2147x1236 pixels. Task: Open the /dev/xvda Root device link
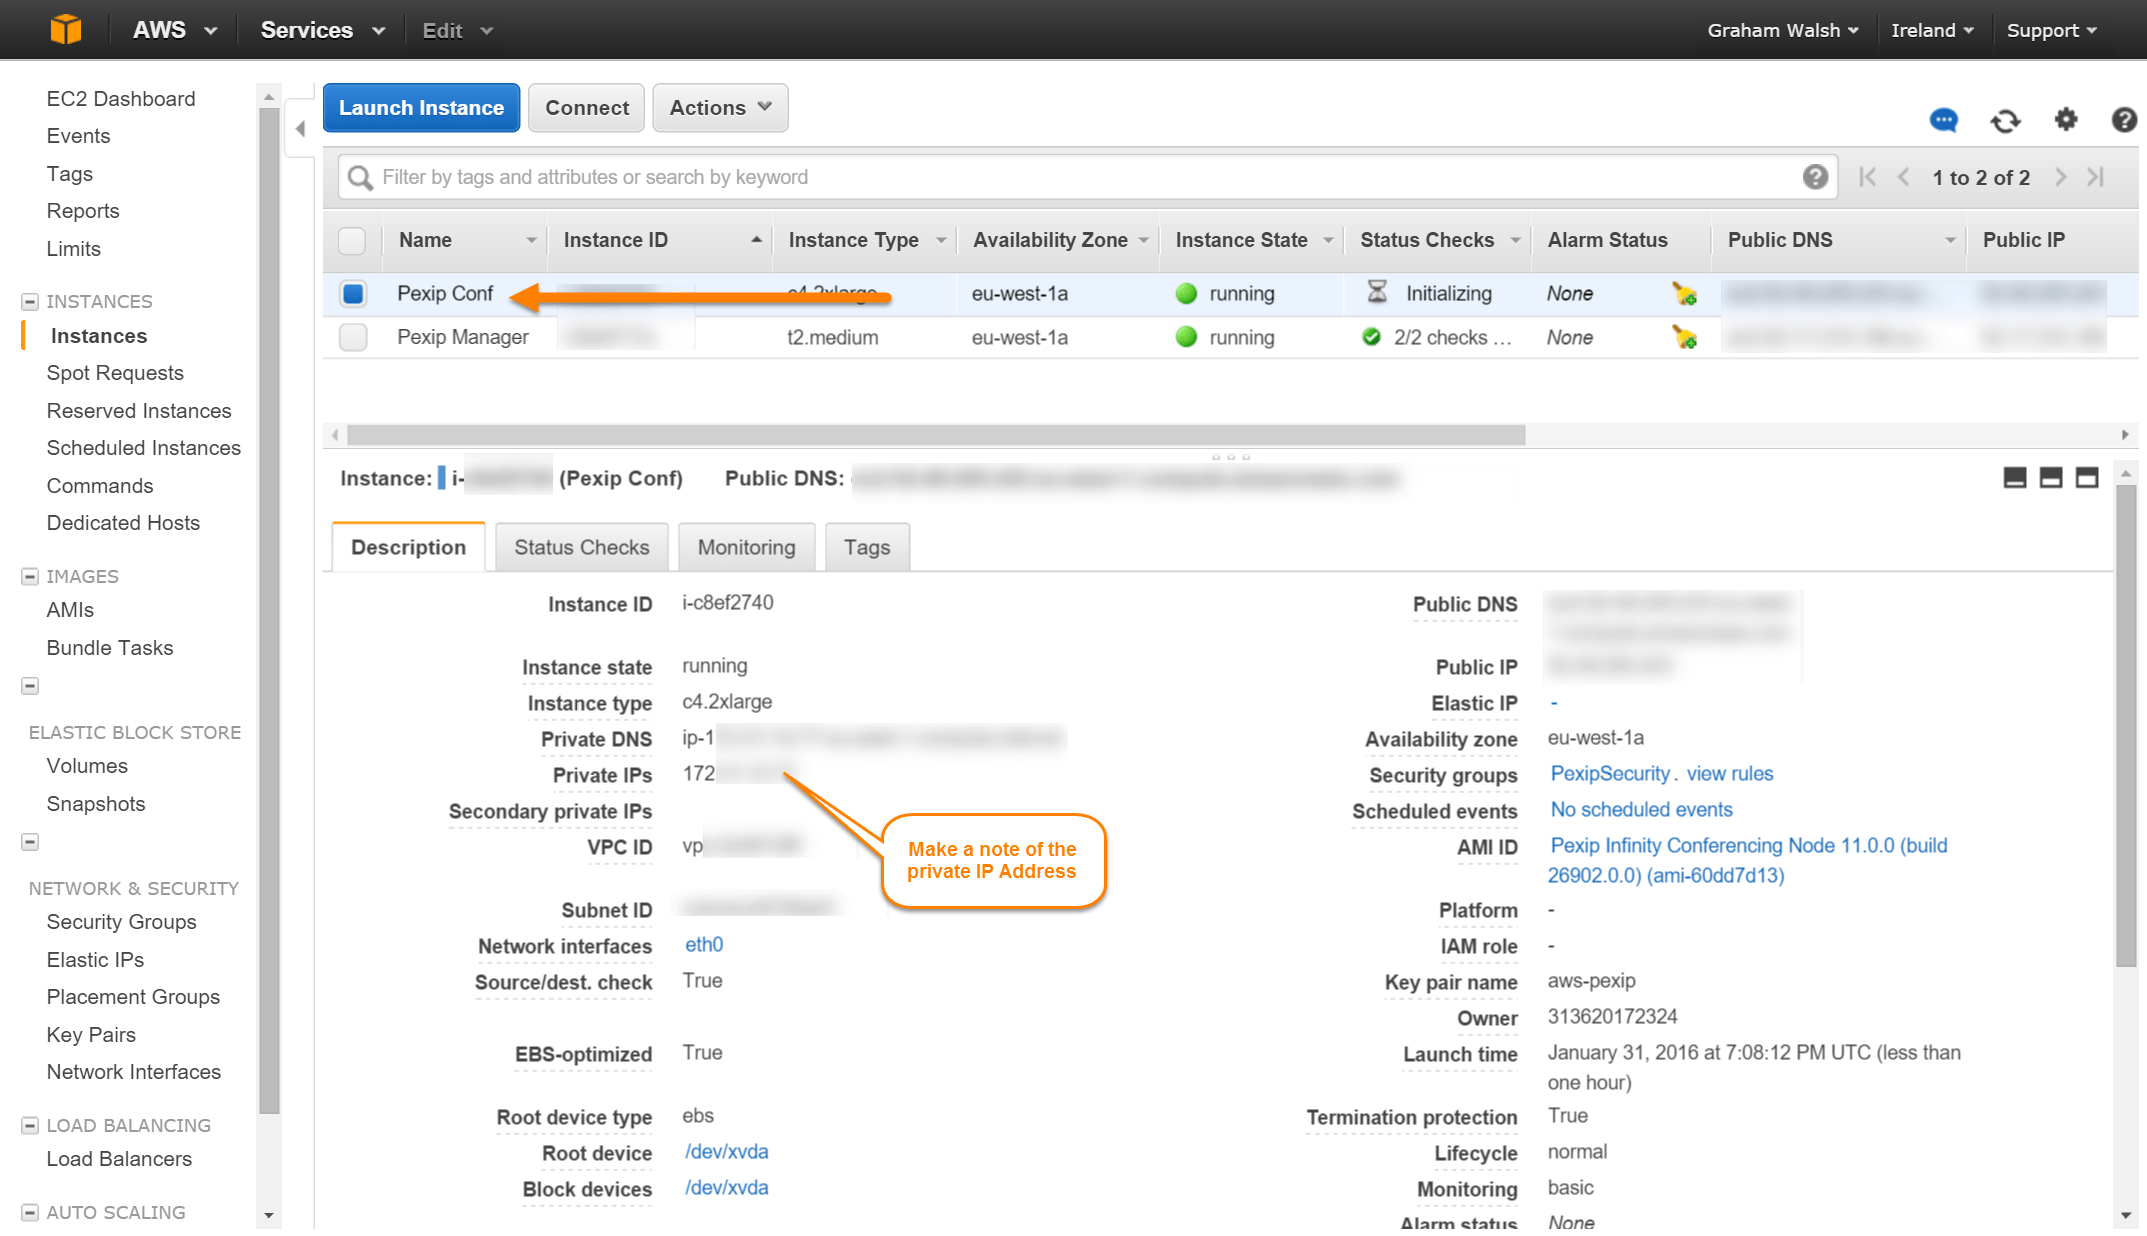point(726,1151)
